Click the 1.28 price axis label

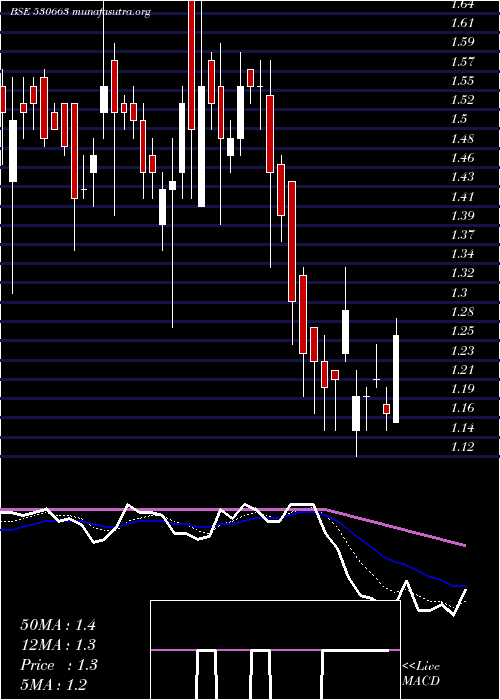462,312
